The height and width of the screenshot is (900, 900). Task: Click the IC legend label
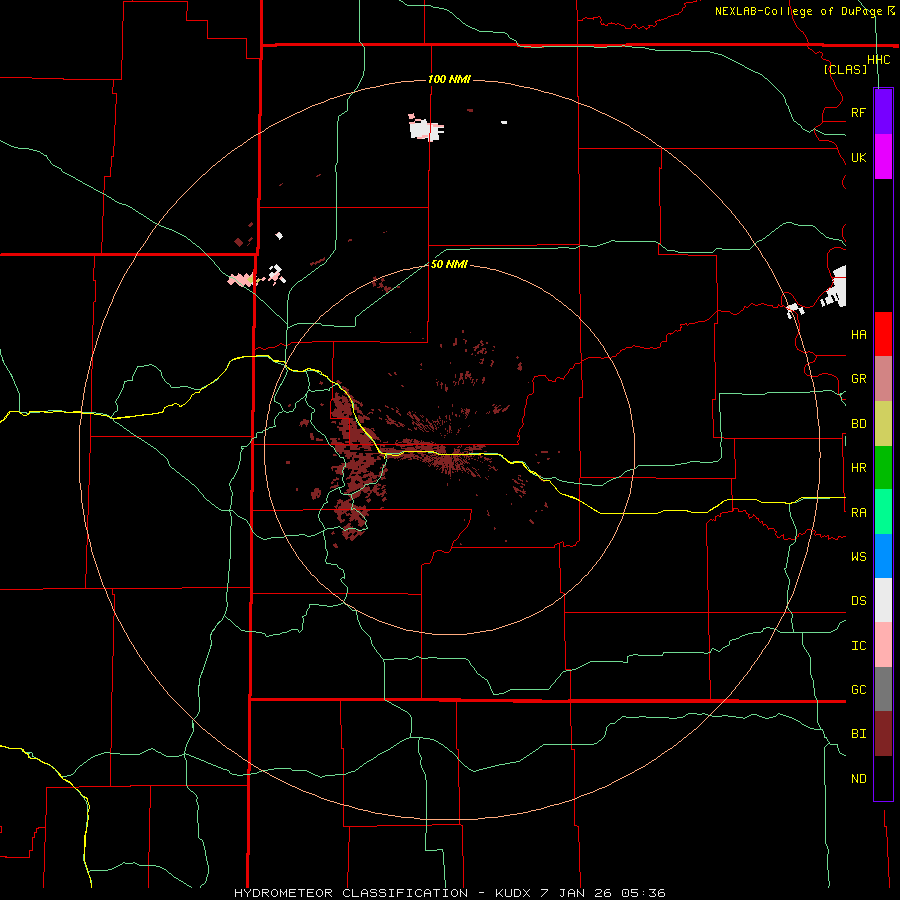coord(859,646)
